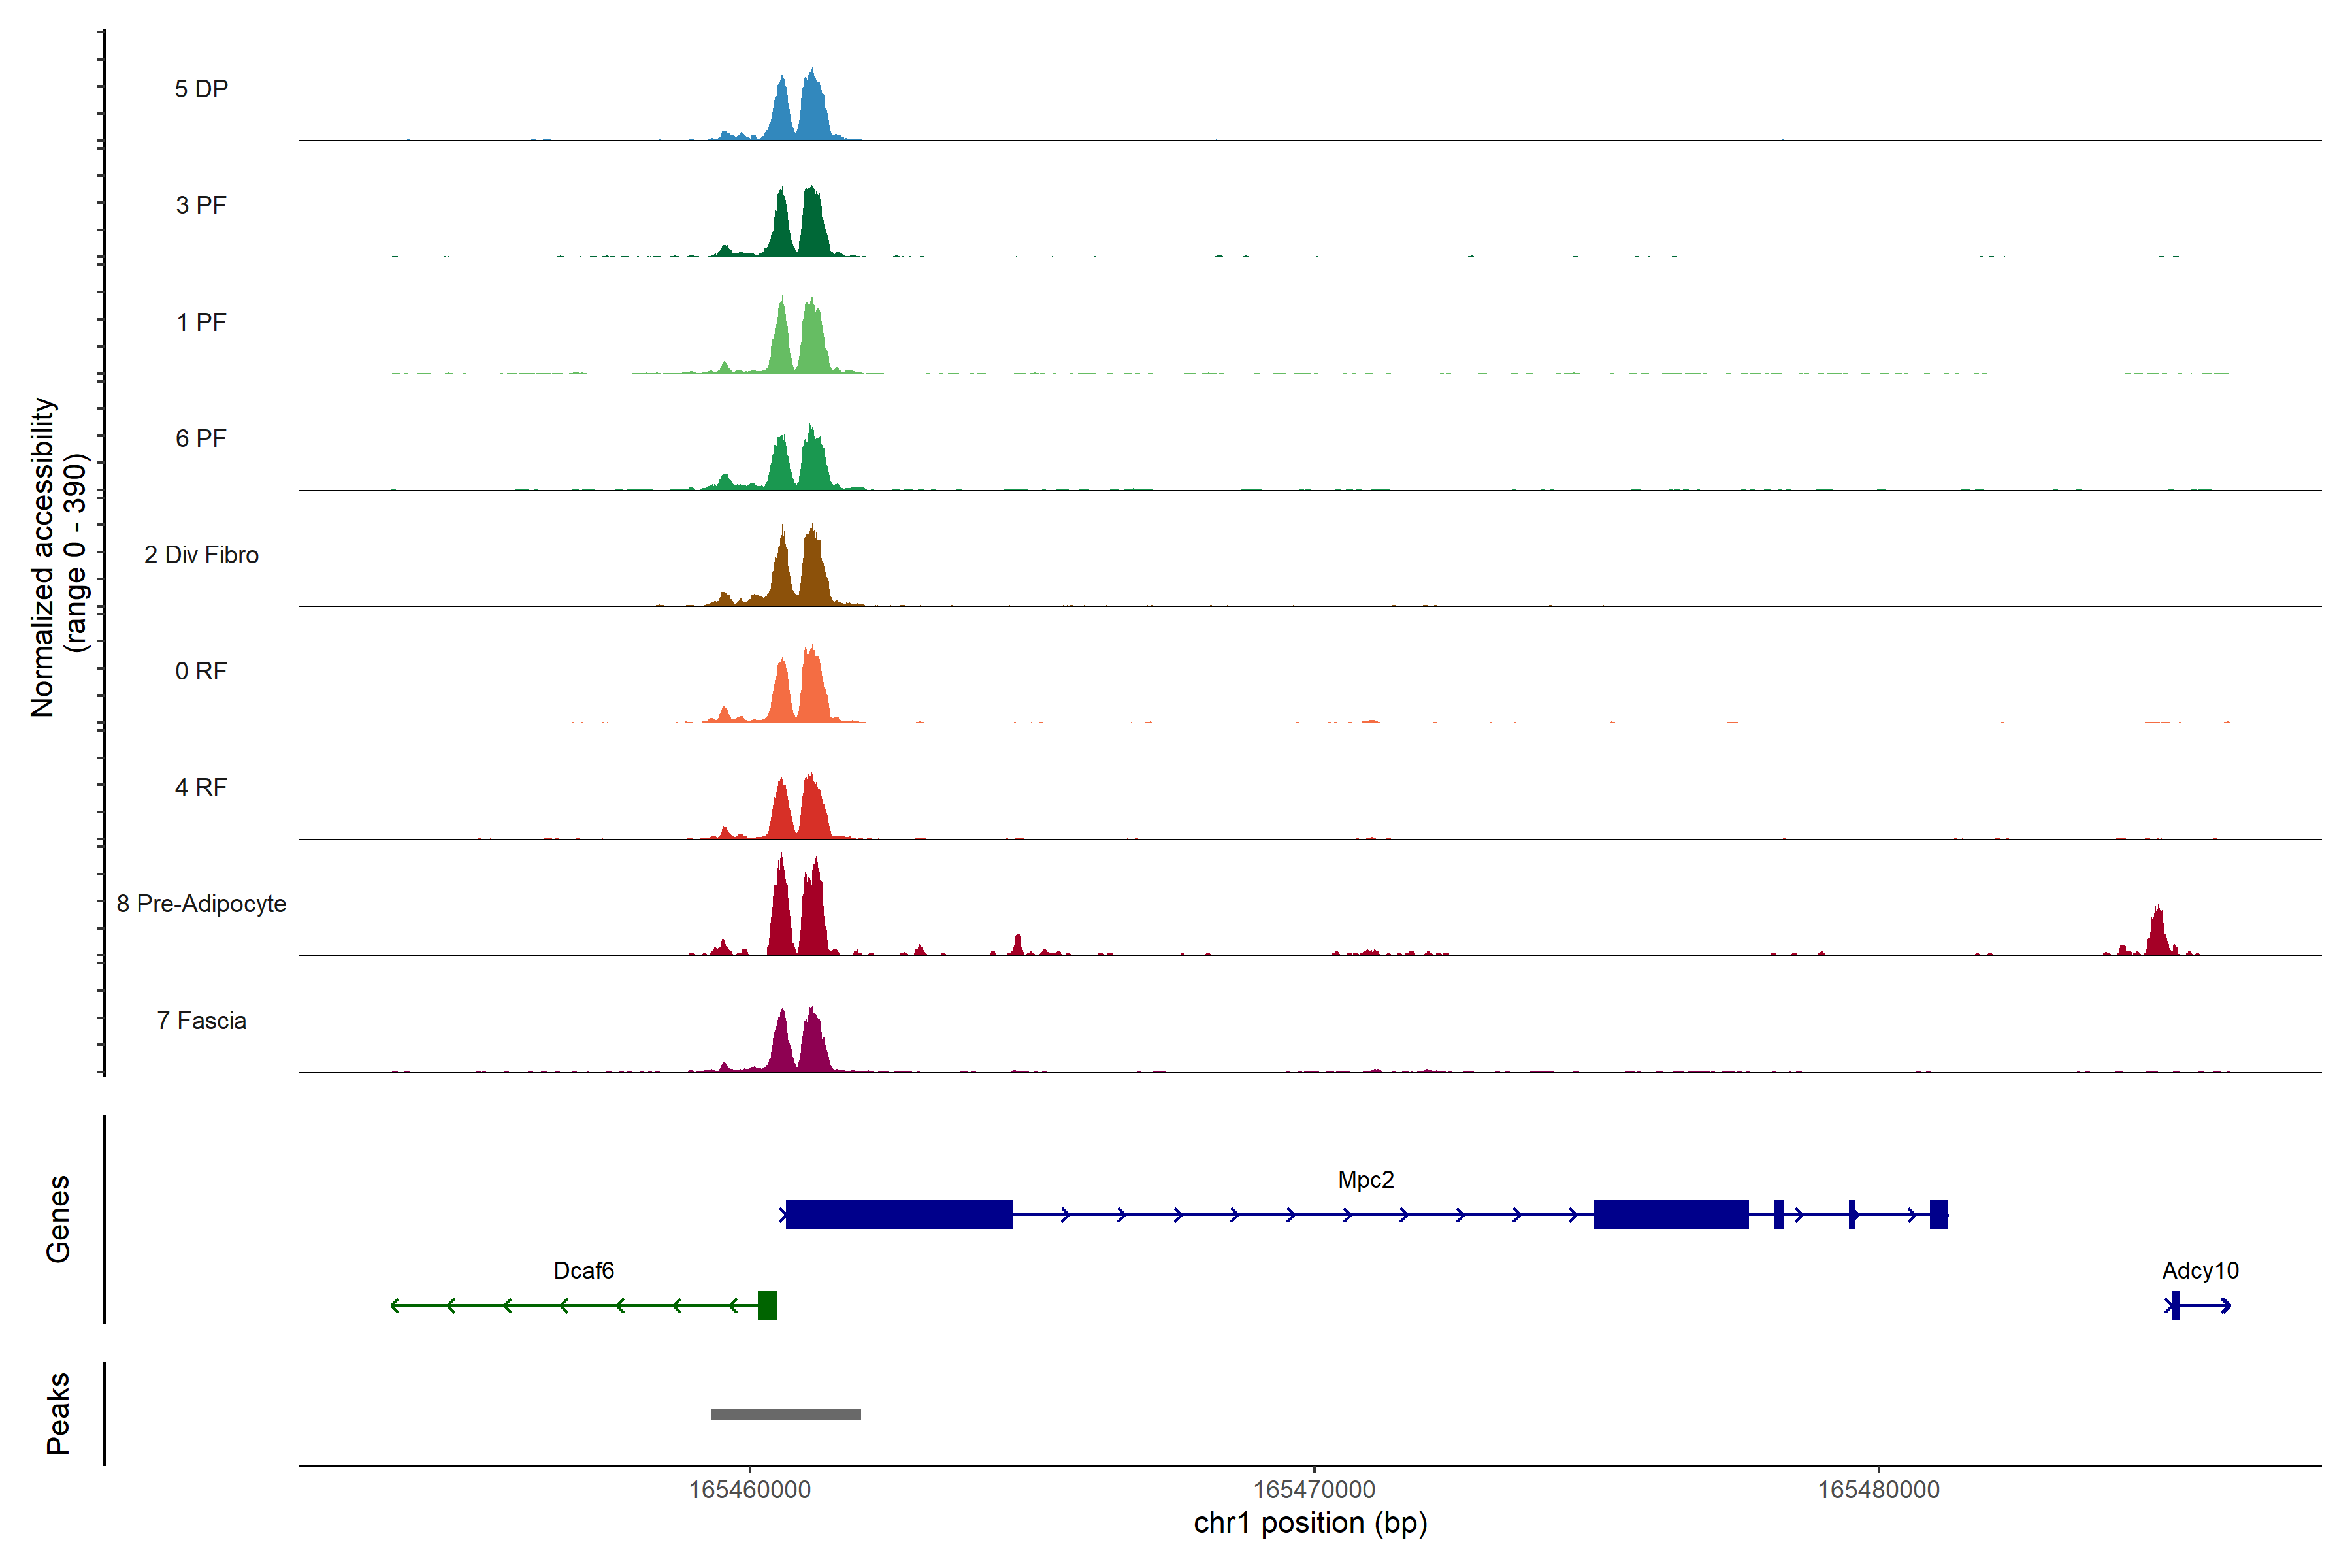2352x1568 pixels.
Task: Click the 165460000 axis tick label
Action: [x=749, y=1490]
